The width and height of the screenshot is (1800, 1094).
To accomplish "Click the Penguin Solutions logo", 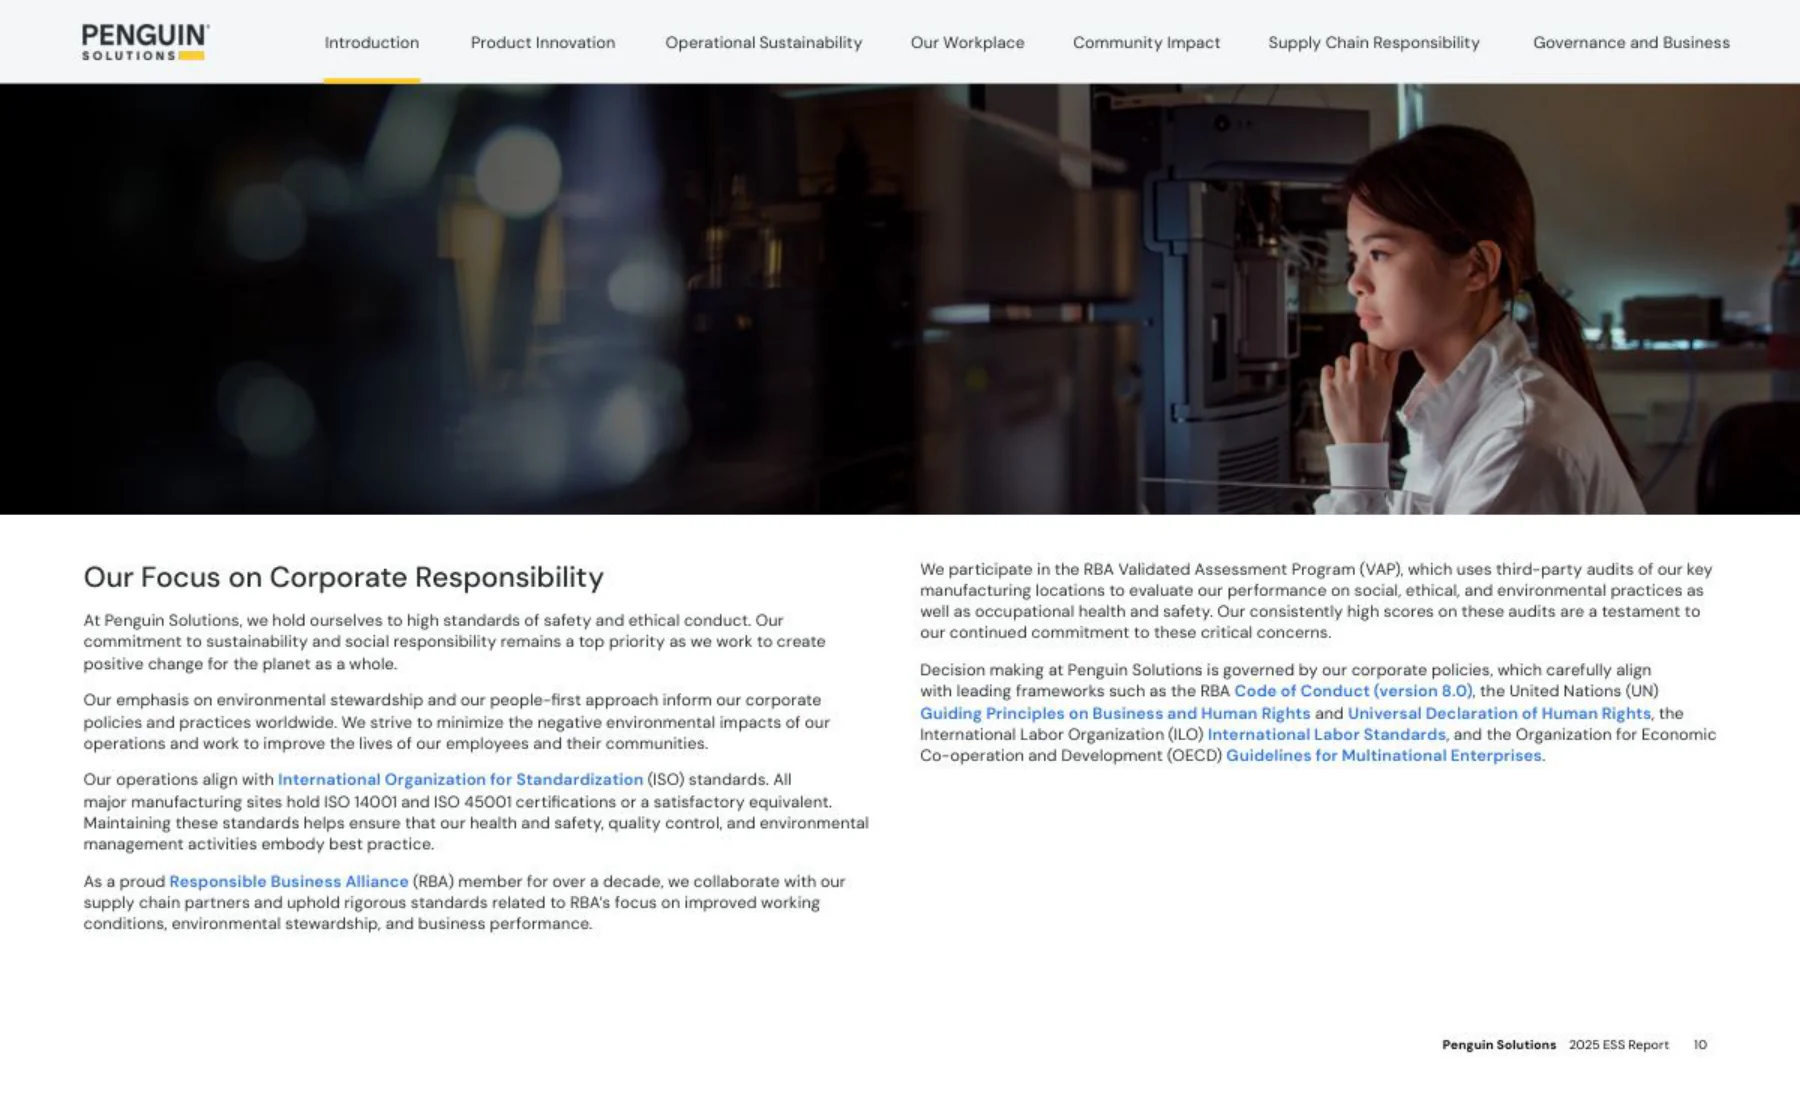I will pos(146,42).
